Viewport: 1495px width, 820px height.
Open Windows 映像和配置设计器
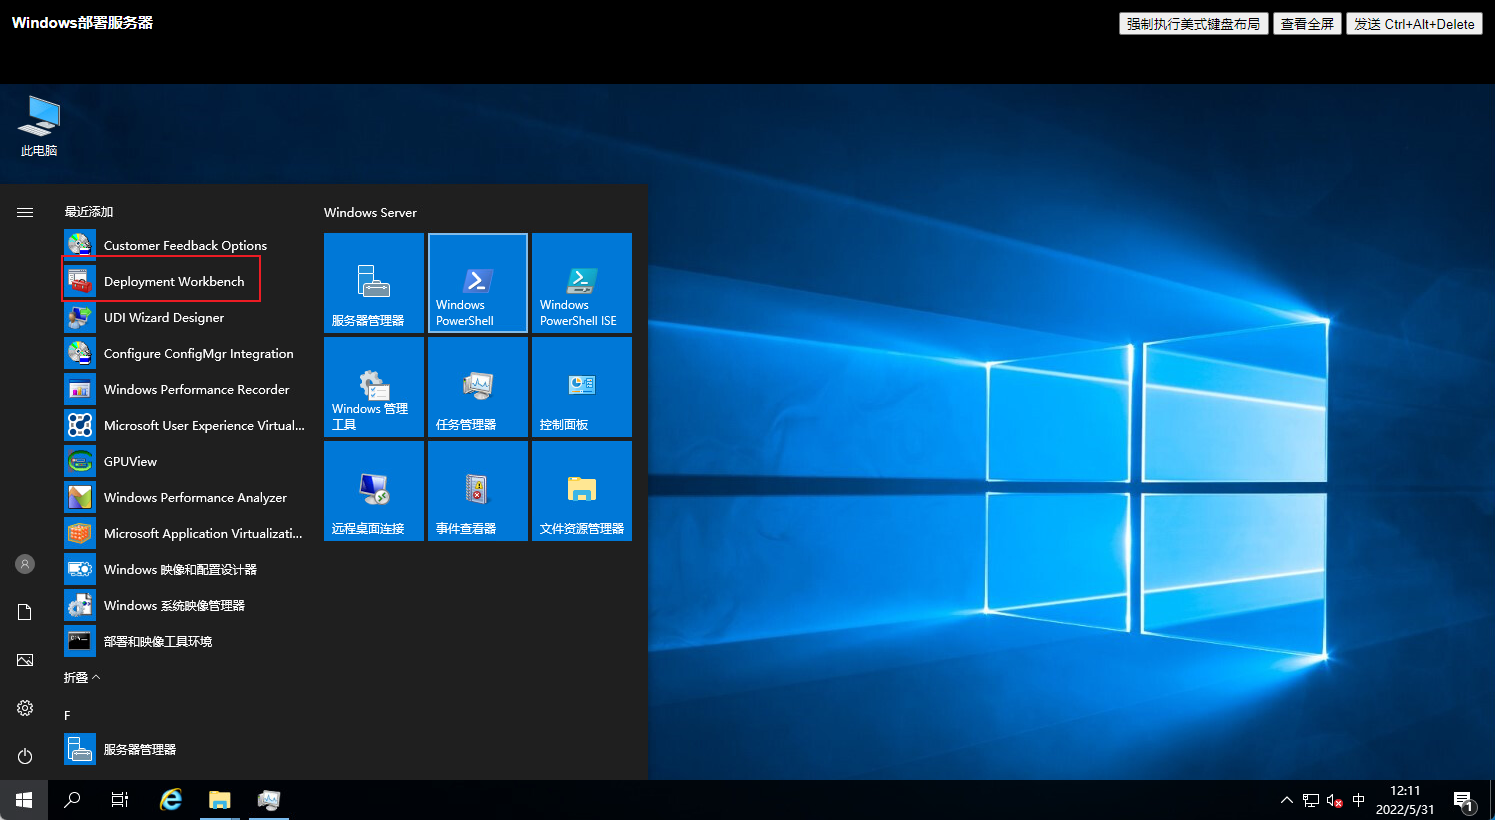point(185,569)
